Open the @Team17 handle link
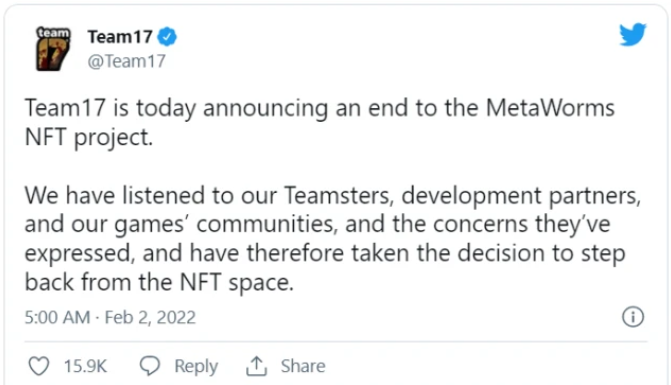This screenshot has width=671, height=385. click(127, 61)
